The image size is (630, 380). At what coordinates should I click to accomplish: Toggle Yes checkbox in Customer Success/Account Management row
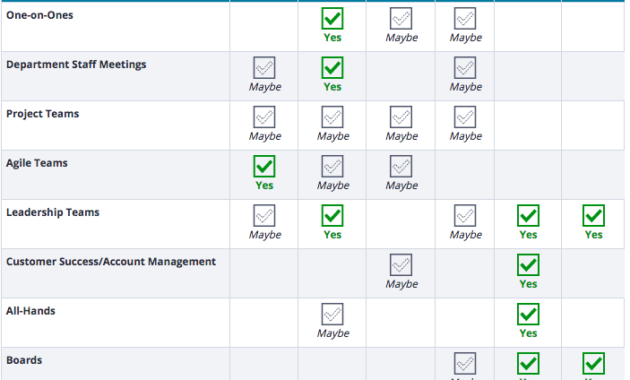coord(528,265)
